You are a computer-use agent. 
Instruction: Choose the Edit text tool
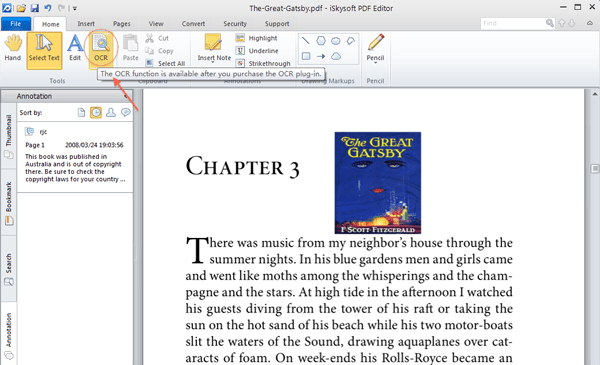click(x=75, y=48)
